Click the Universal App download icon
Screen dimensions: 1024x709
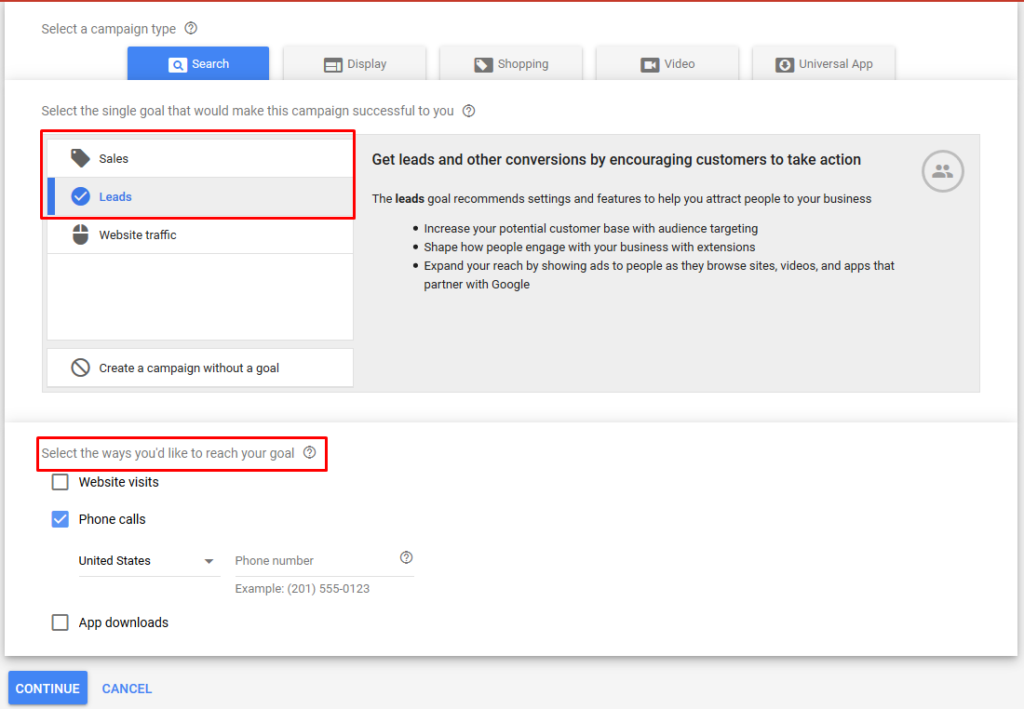pyautogui.click(x=784, y=65)
